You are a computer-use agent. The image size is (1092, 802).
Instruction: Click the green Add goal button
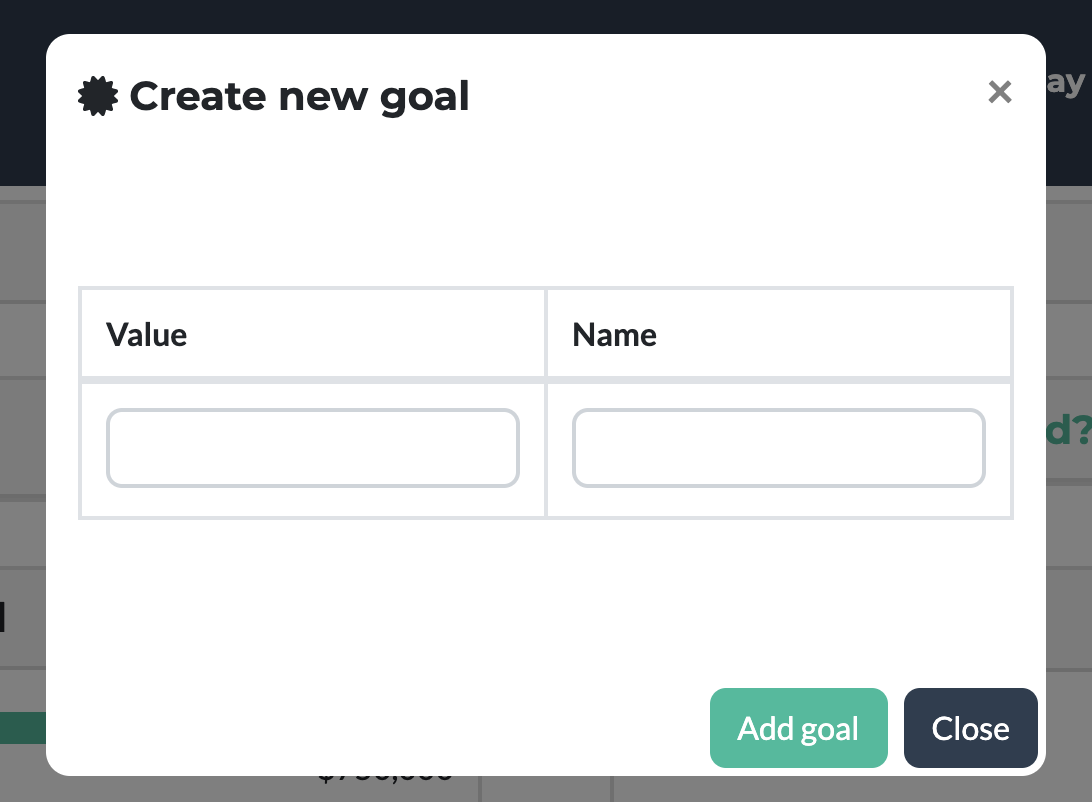point(799,728)
